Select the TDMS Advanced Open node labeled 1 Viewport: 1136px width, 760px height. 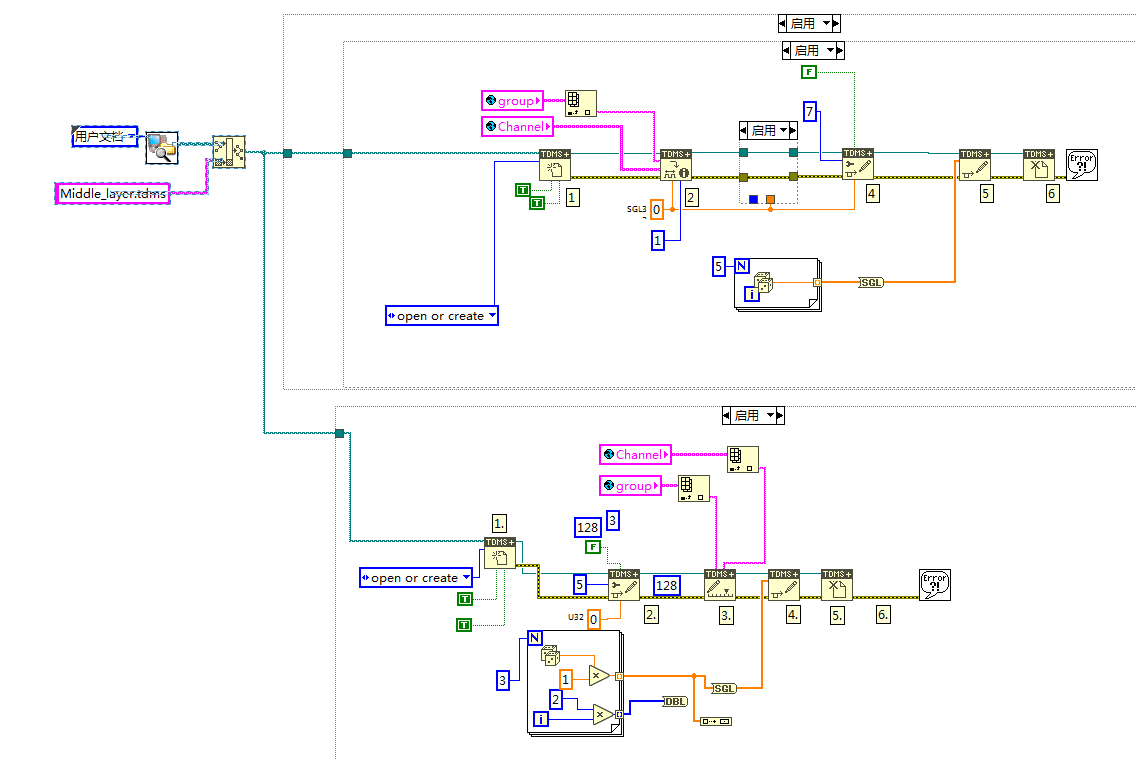point(555,165)
